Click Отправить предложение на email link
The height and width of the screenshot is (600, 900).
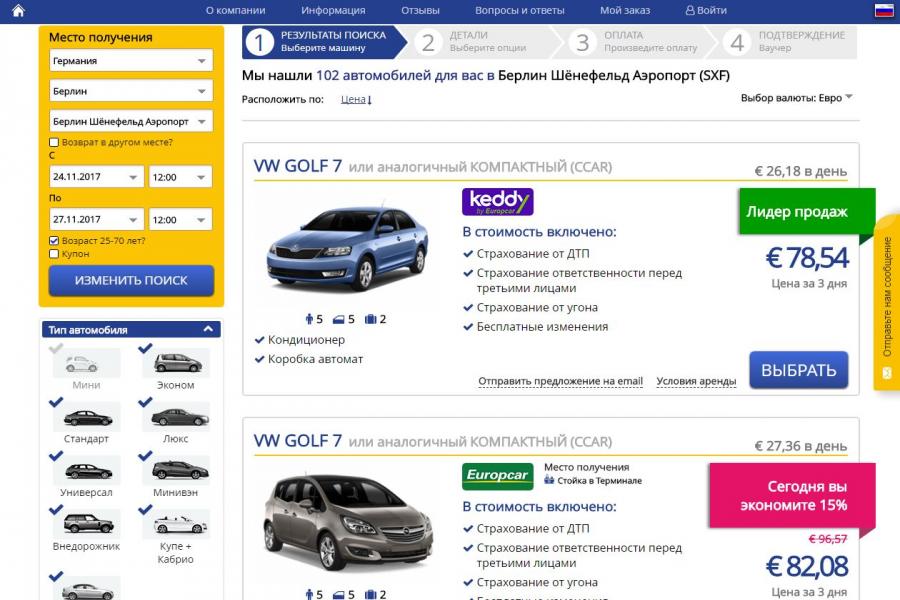(561, 381)
